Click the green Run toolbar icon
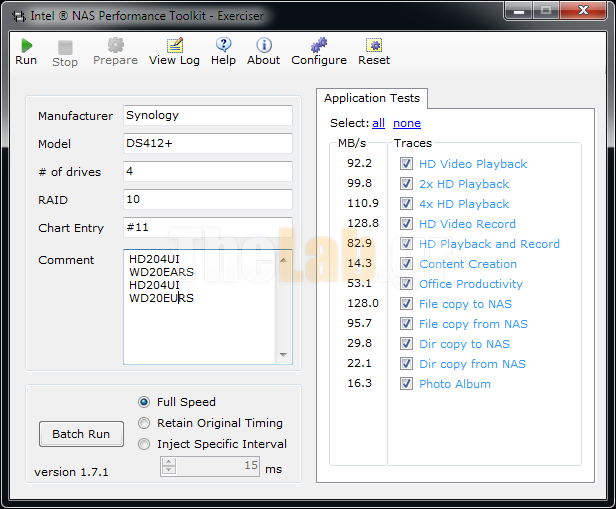The image size is (616, 509). pos(26,46)
